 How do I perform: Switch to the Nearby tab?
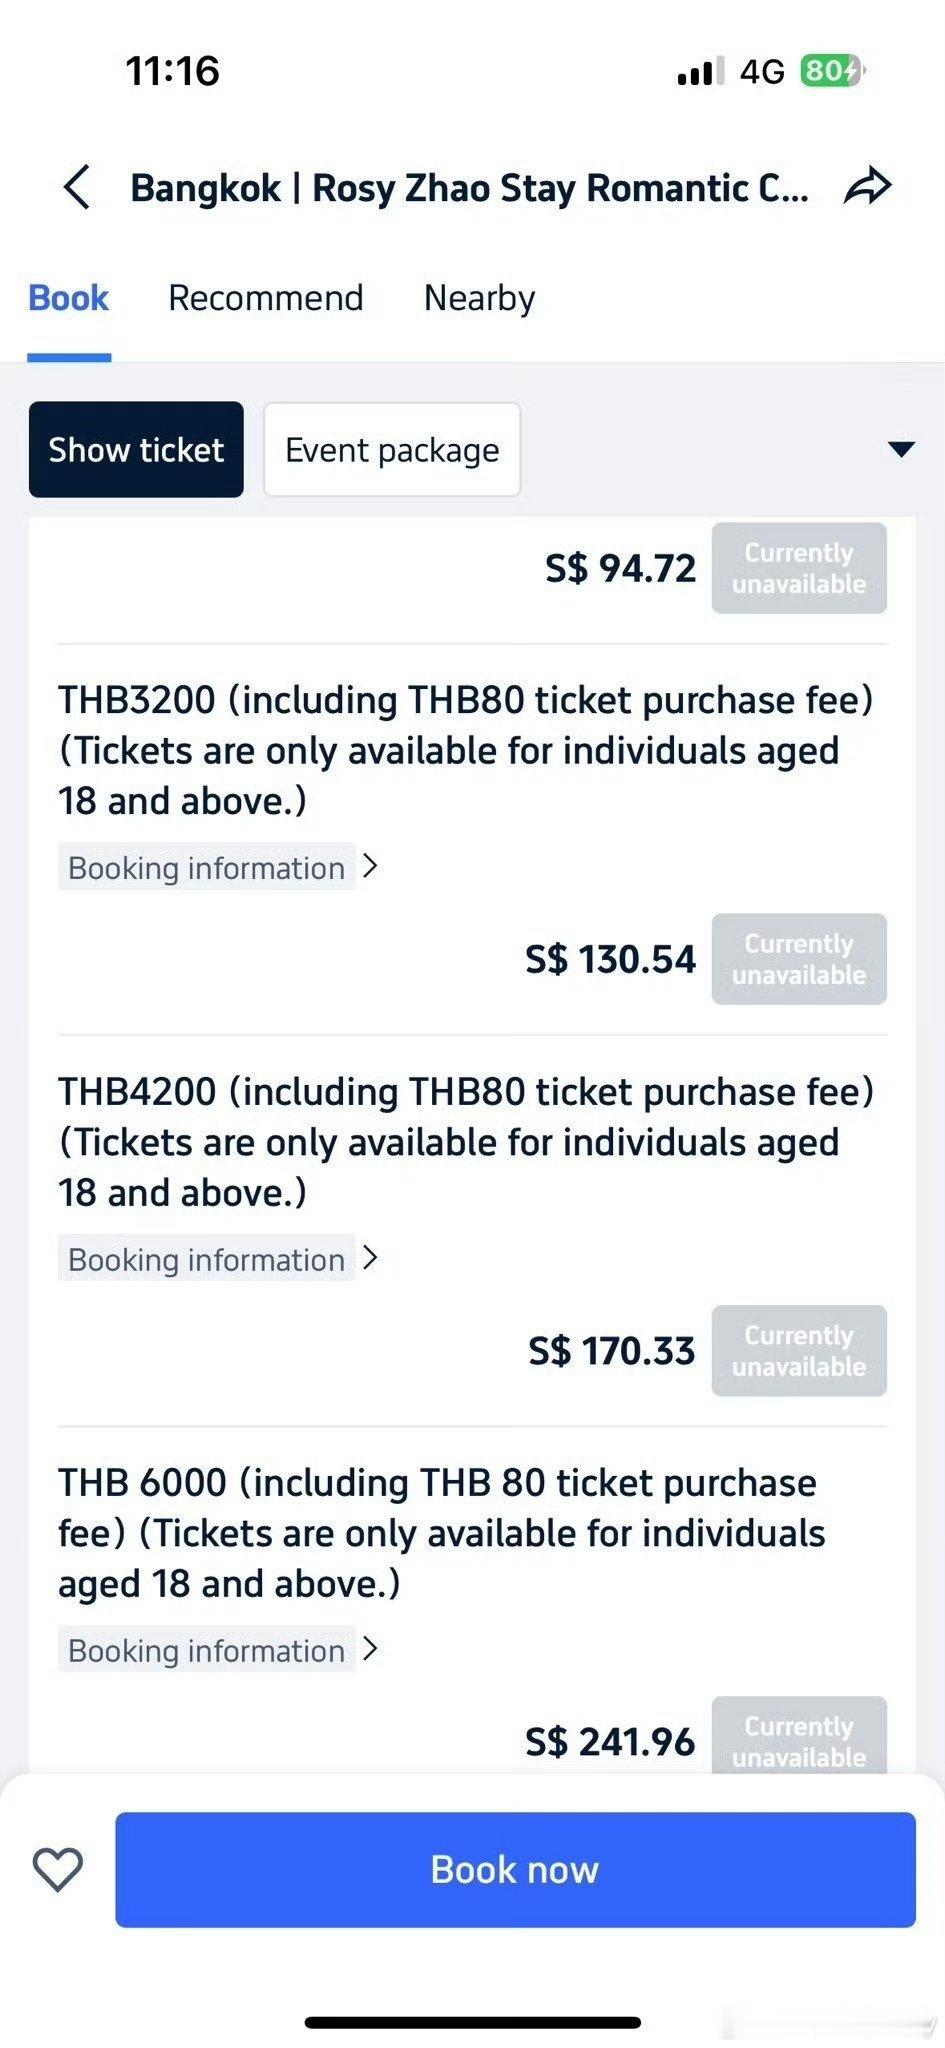pos(479,298)
